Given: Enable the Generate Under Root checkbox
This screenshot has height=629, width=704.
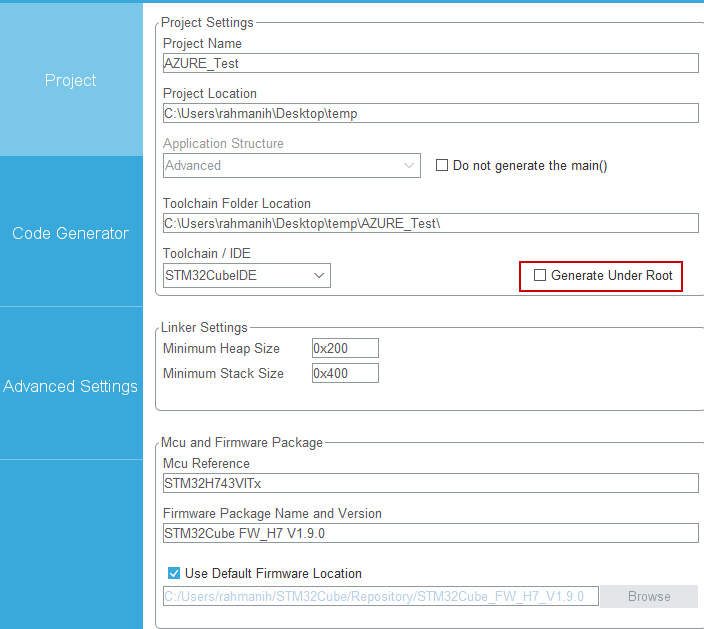Looking at the screenshot, I should tap(540, 275).
